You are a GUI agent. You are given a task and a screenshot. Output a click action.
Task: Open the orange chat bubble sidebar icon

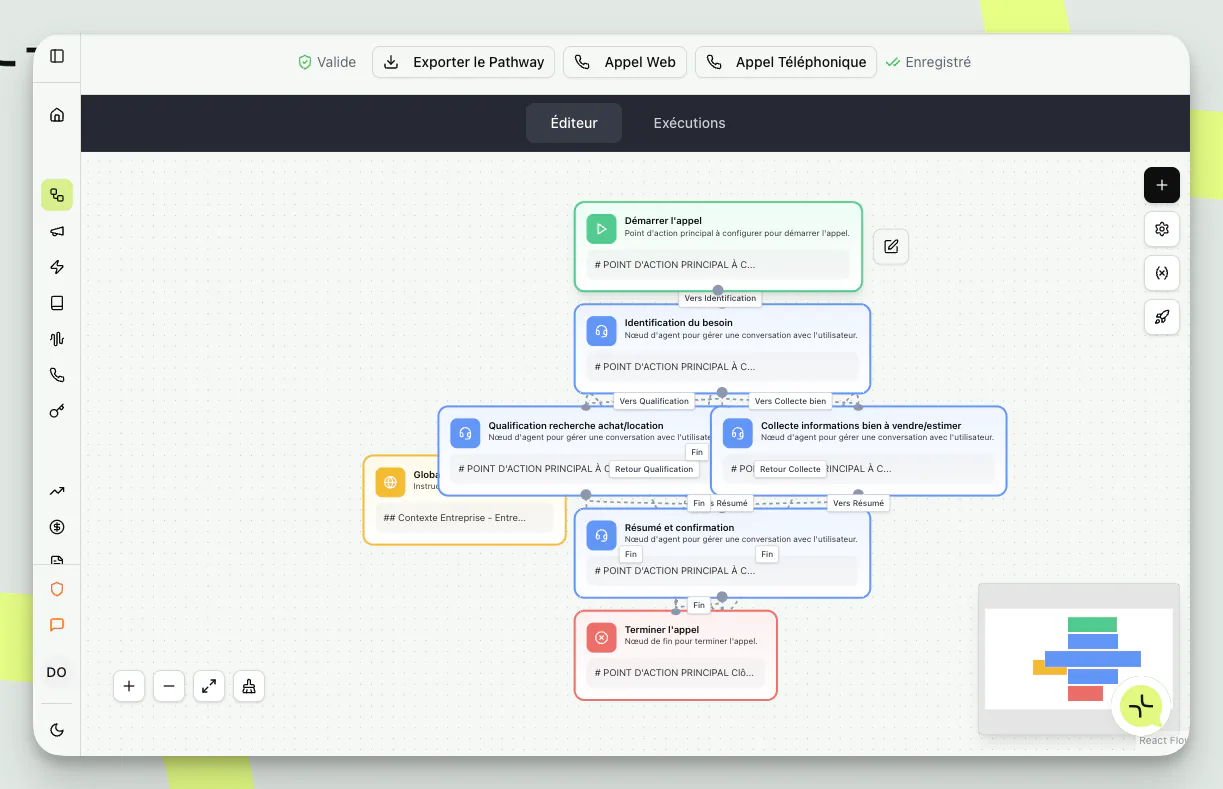click(x=57, y=625)
